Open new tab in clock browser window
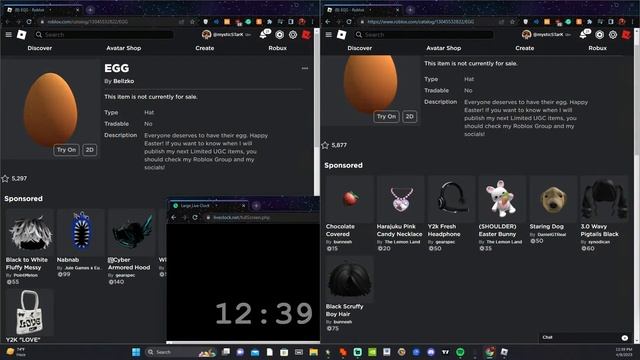The image size is (640, 360). pyautogui.click(x=256, y=206)
